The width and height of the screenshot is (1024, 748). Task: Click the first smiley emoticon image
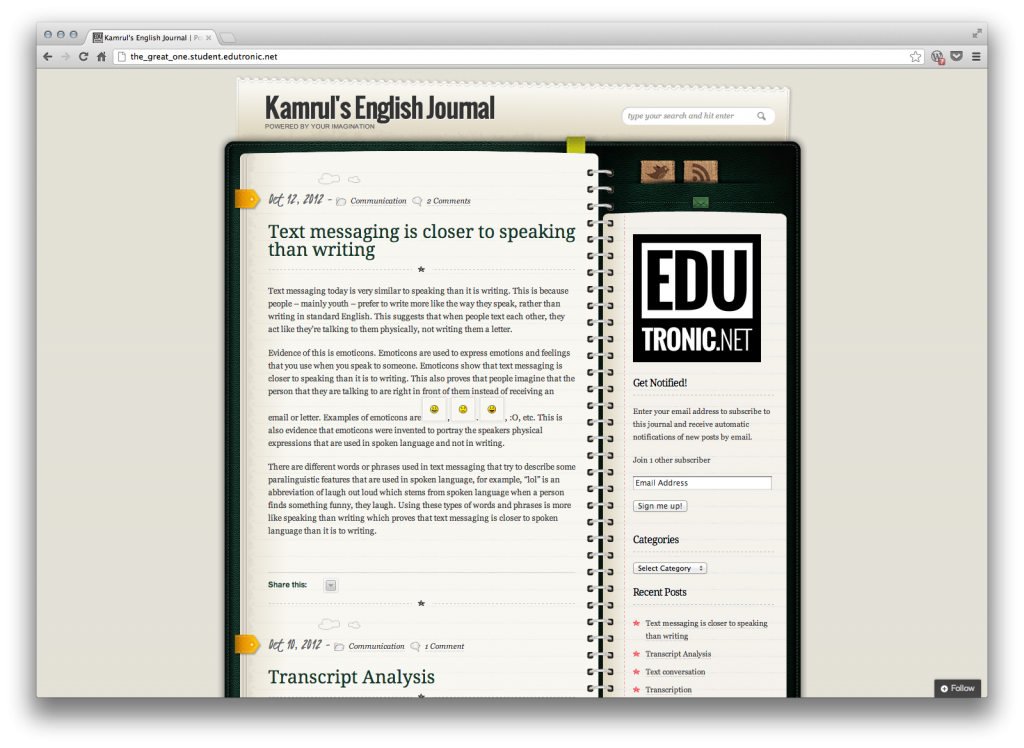[434, 410]
